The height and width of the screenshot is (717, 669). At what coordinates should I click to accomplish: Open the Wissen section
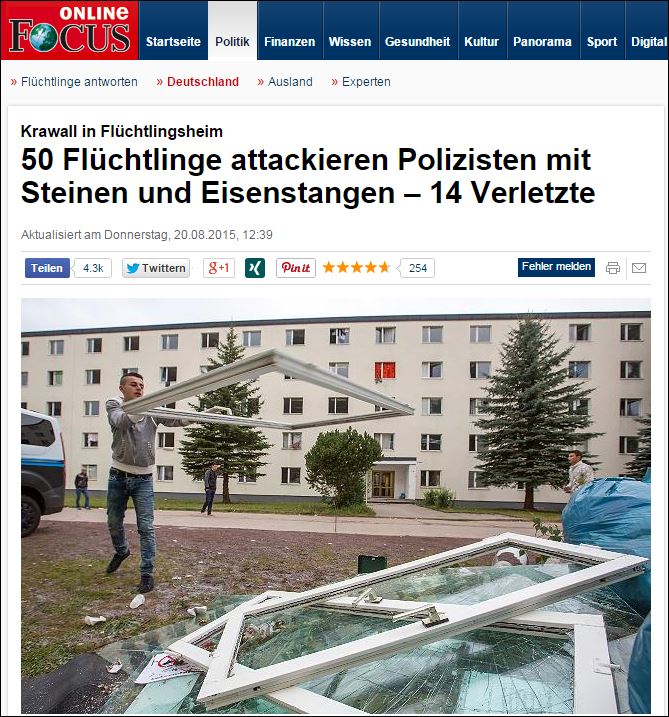coord(350,42)
